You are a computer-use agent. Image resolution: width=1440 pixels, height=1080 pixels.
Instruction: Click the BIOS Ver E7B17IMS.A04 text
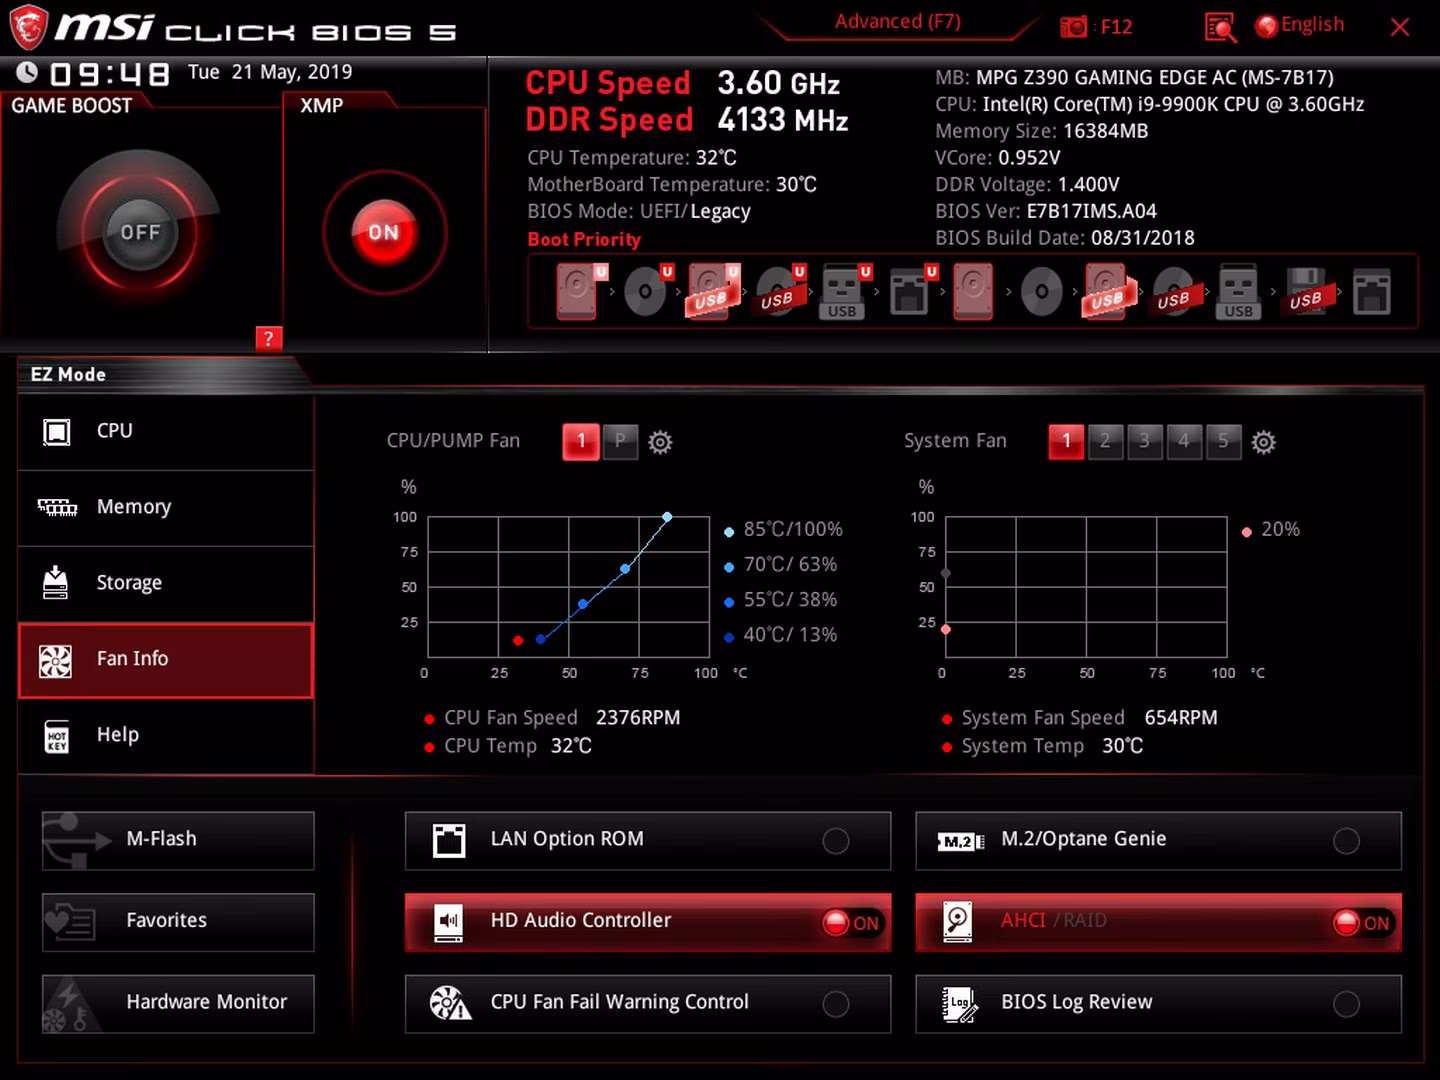[1046, 211]
